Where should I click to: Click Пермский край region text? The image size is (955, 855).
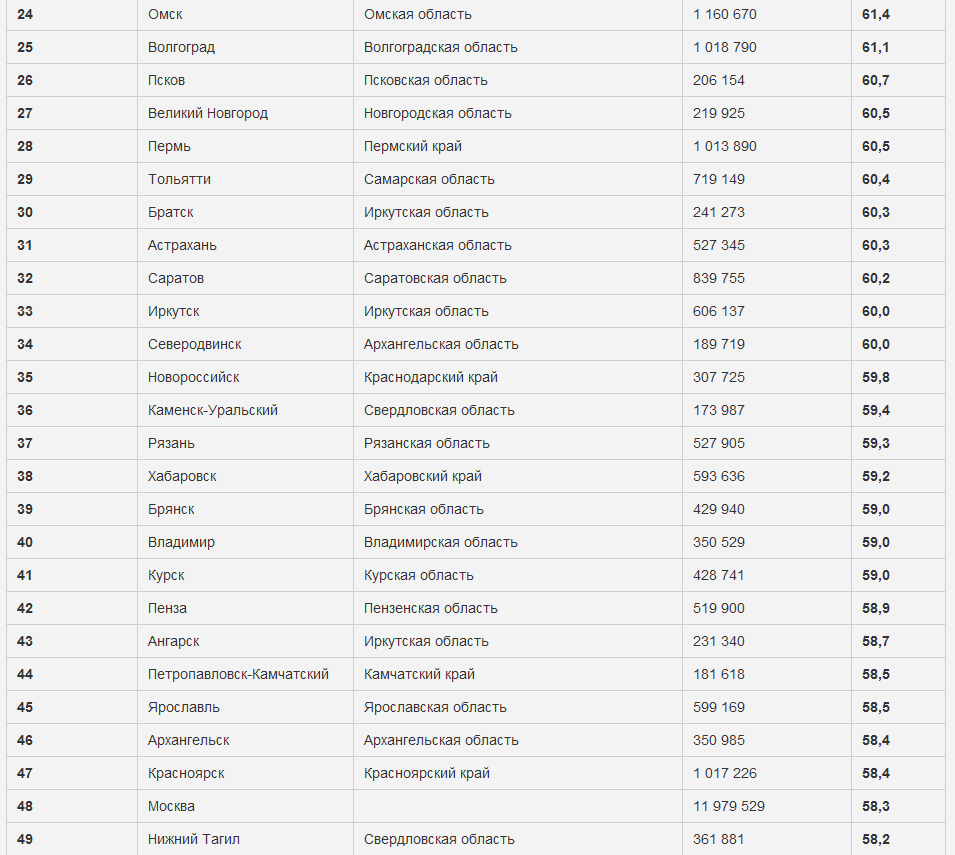tap(412, 146)
